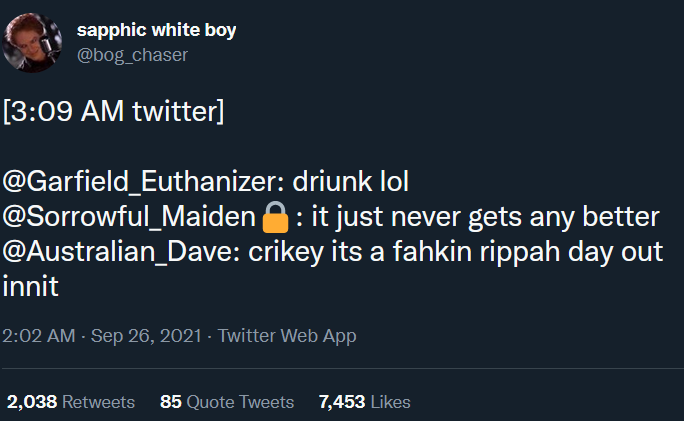Image resolution: width=684 pixels, height=421 pixels.
Task: Open the "2:02 AM" timestamp
Action: pos(40,336)
